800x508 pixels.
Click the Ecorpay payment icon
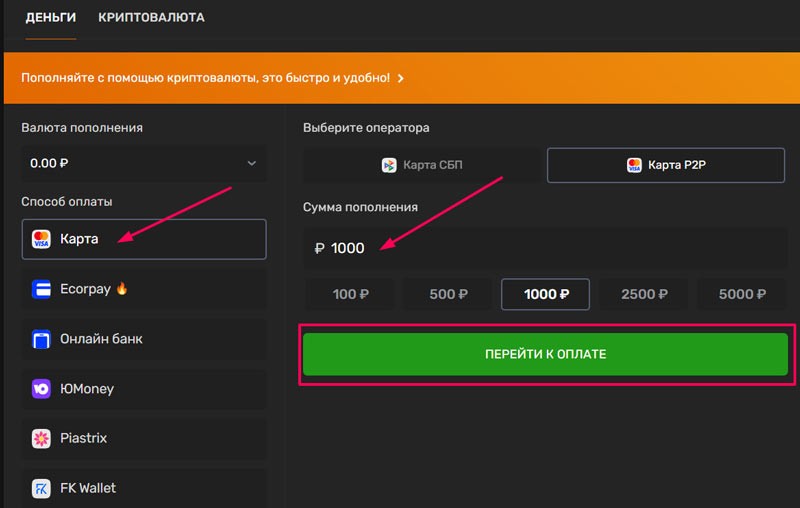pyautogui.click(x=41, y=289)
